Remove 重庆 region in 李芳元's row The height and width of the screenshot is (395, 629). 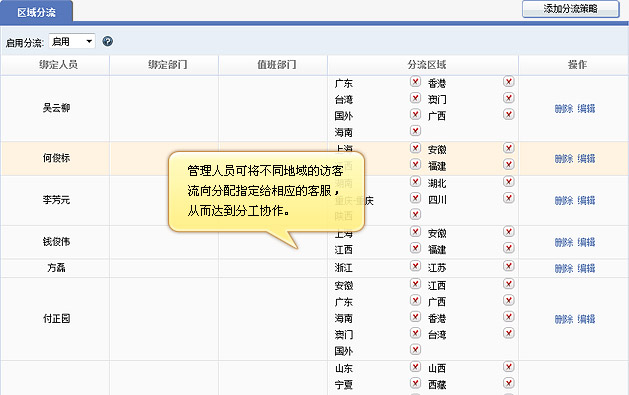(415, 198)
